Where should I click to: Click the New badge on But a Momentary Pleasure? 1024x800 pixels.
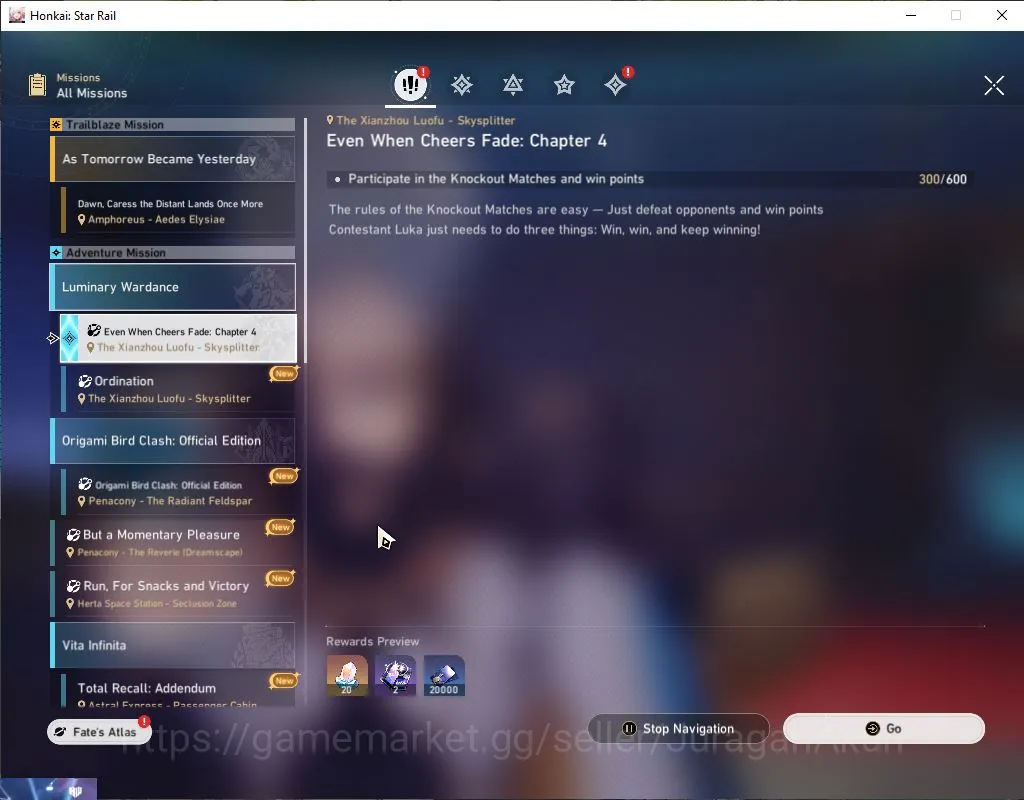coord(281,527)
